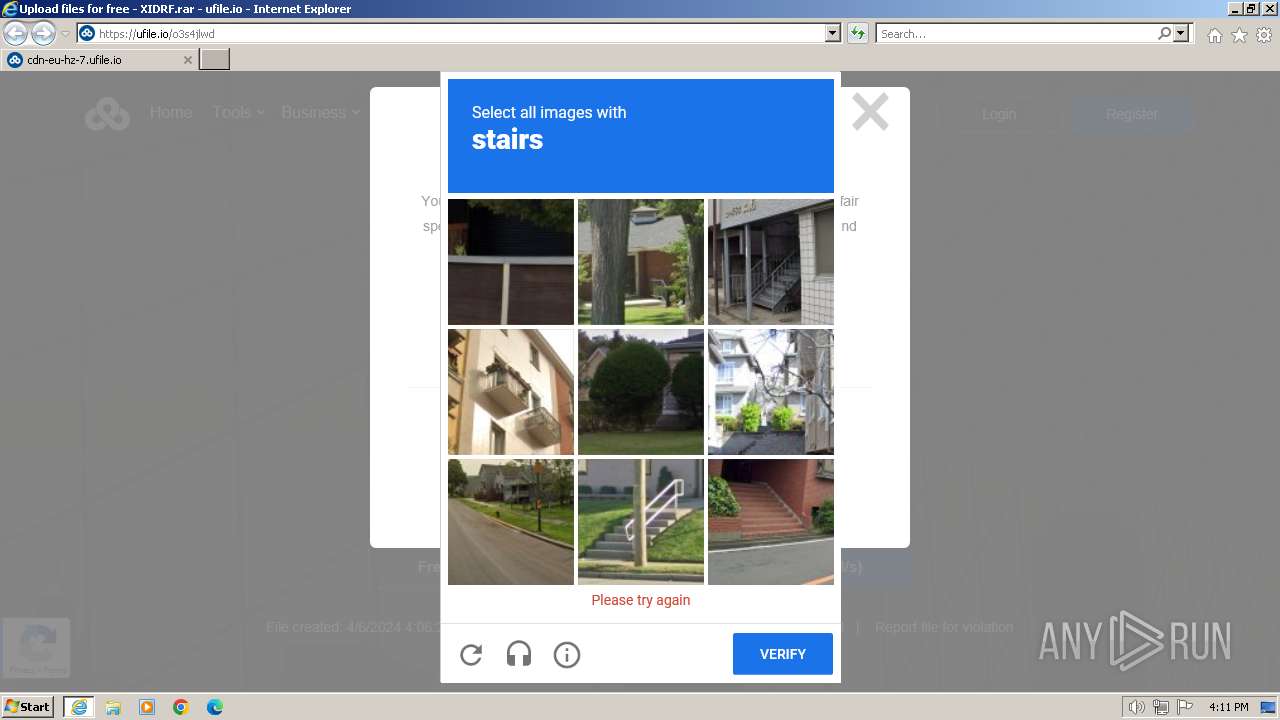The width and height of the screenshot is (1280, 720).
Task: Click the refresh page icon
Action: 858,33
